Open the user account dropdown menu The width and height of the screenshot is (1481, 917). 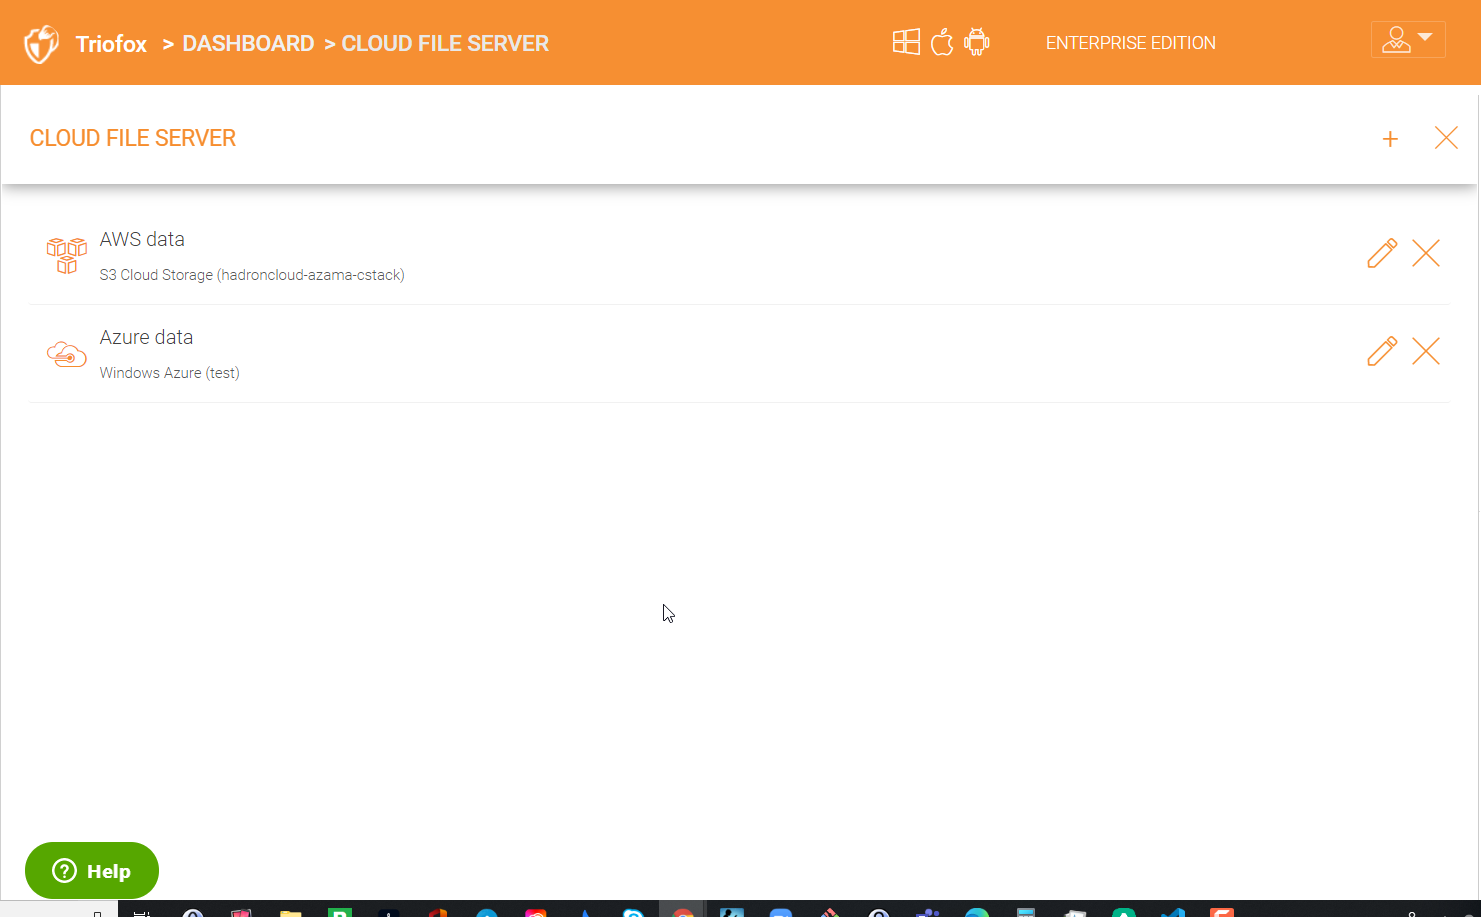pyautogui.click(x=1408, y=40)
